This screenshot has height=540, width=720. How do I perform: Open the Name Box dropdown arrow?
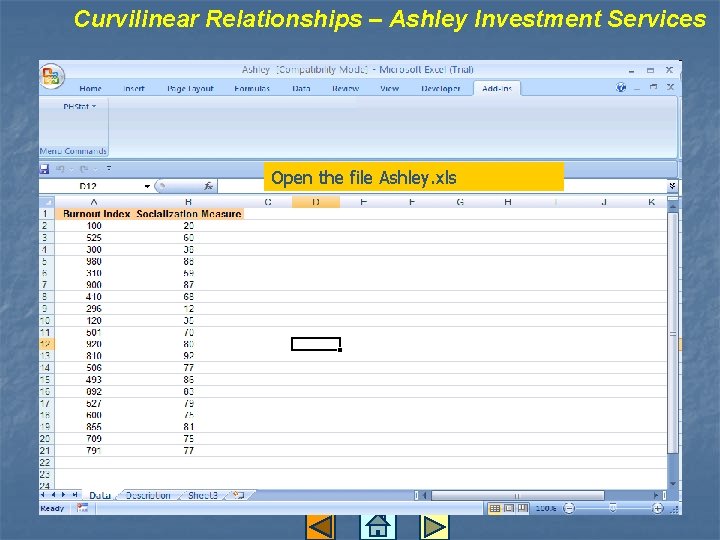click(147, 186)
